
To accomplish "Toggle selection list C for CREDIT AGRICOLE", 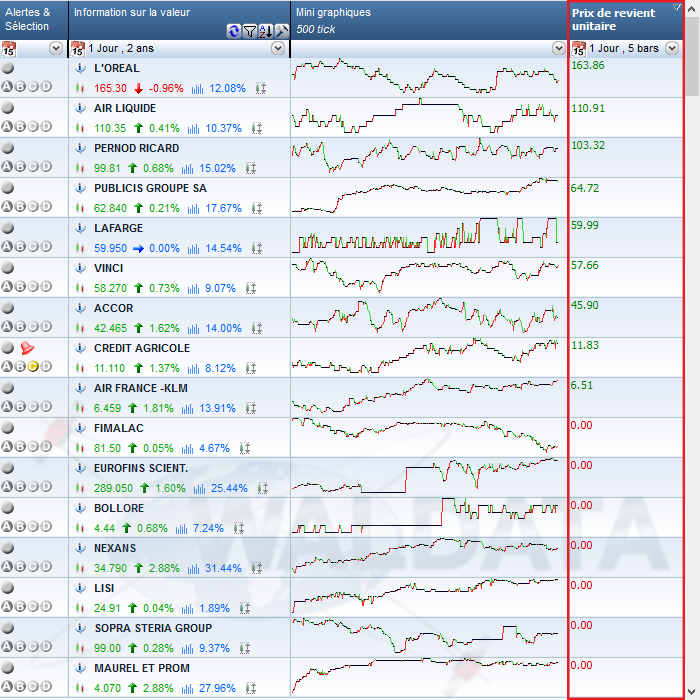I will [x=33, y=367].
